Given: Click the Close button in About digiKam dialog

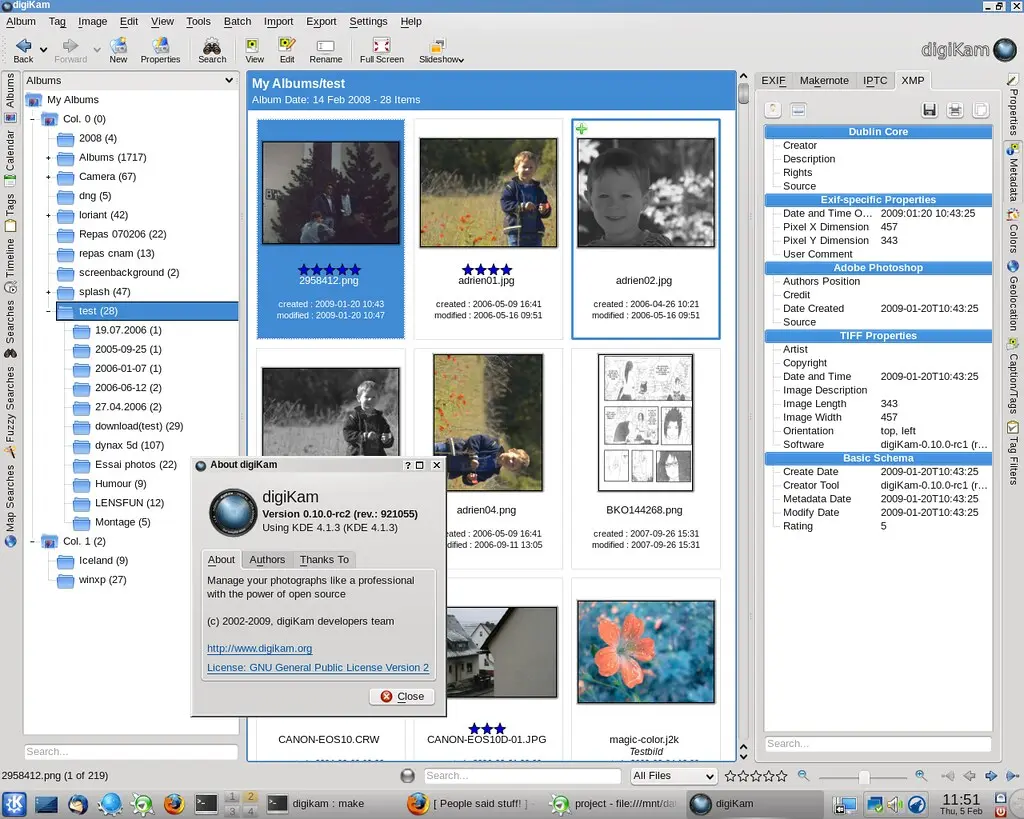Looking at the screenshot, I should click(401, 696).
